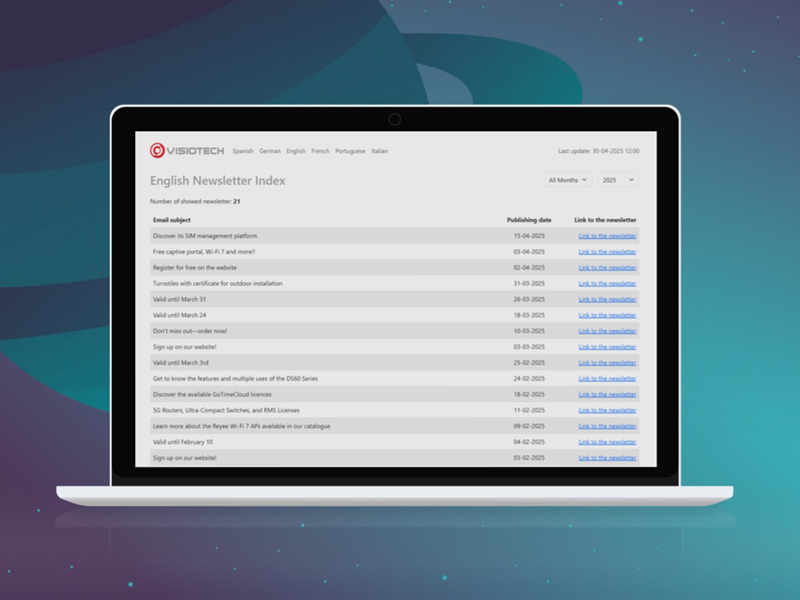This screenshot has width=800, height=600.
Task: Open newsletter link for Don't miss out—order now
Action: click(607, 331)
